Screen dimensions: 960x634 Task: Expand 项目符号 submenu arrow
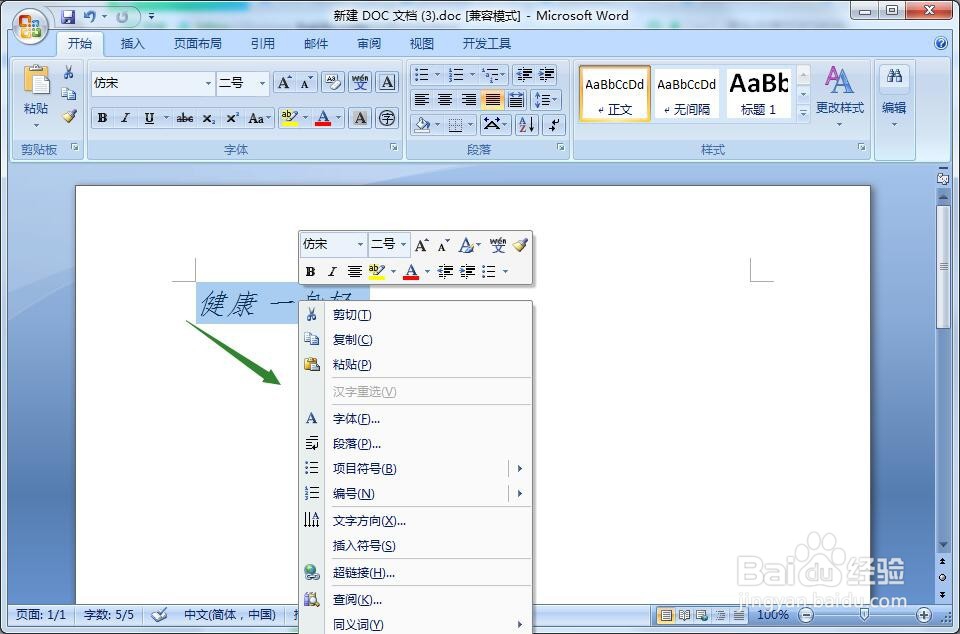(520, 469)
